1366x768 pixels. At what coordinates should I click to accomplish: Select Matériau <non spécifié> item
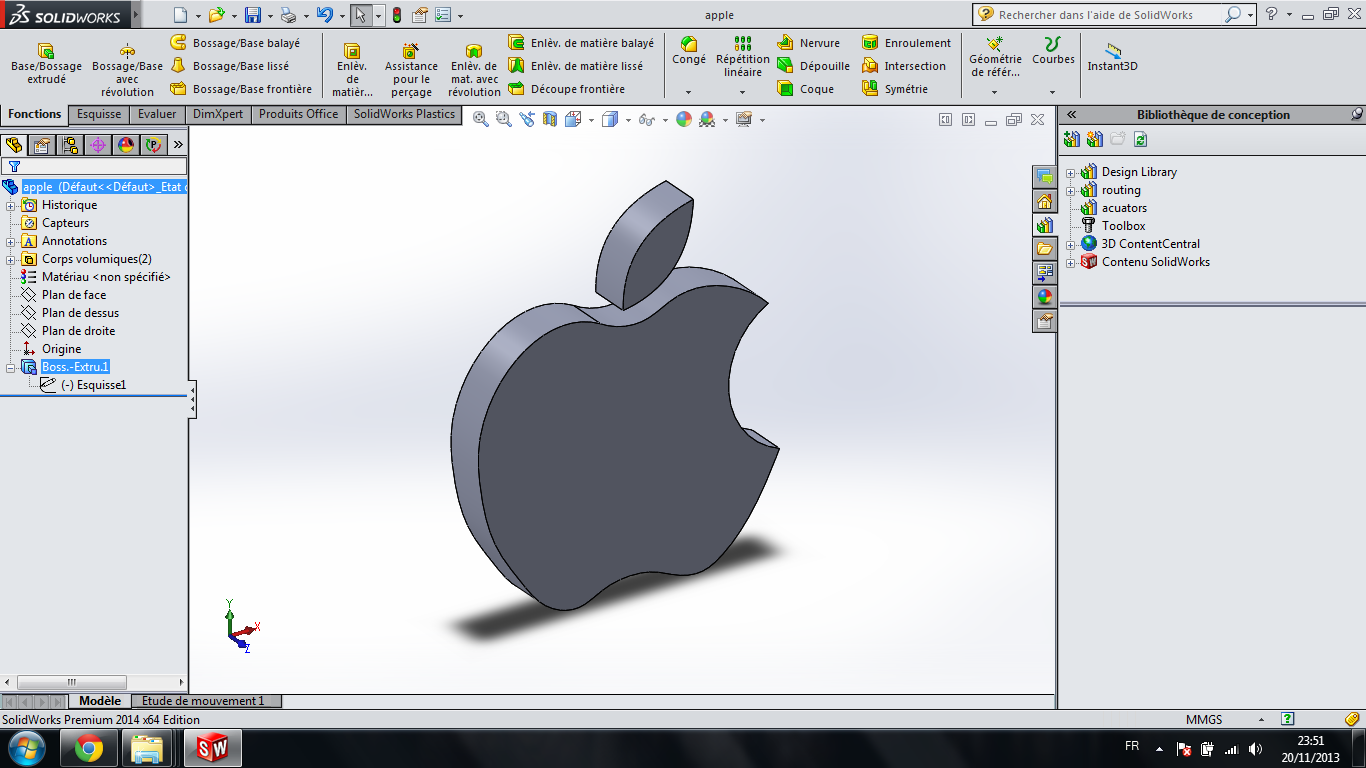click(x=106, y=277)
